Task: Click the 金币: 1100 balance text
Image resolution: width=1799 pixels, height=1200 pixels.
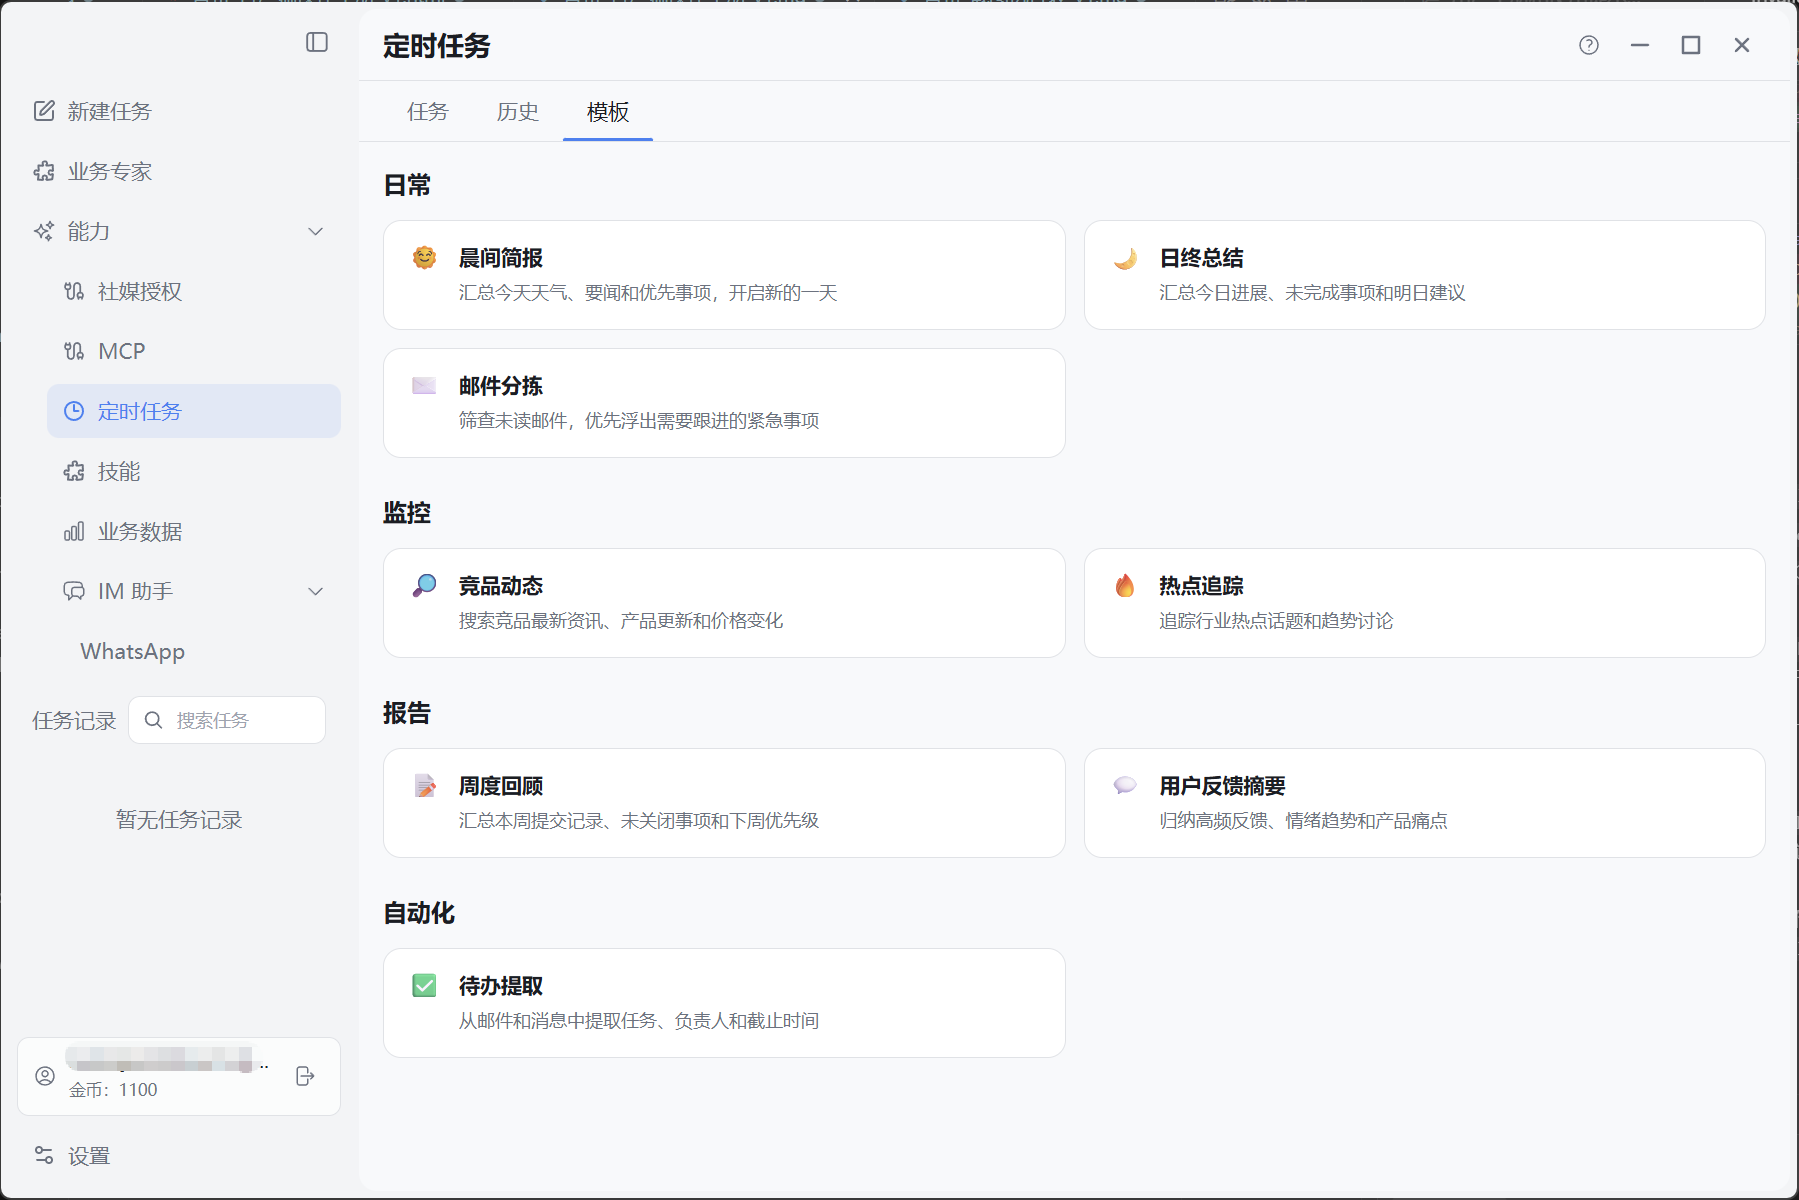Action: (x=113, y=1090)
